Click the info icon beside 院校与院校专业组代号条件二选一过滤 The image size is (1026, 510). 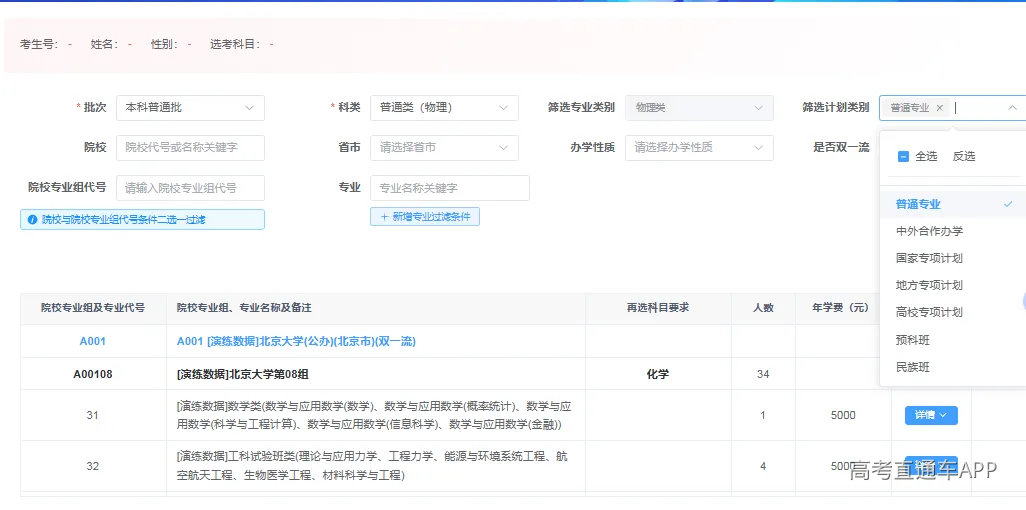pos(32,220)
